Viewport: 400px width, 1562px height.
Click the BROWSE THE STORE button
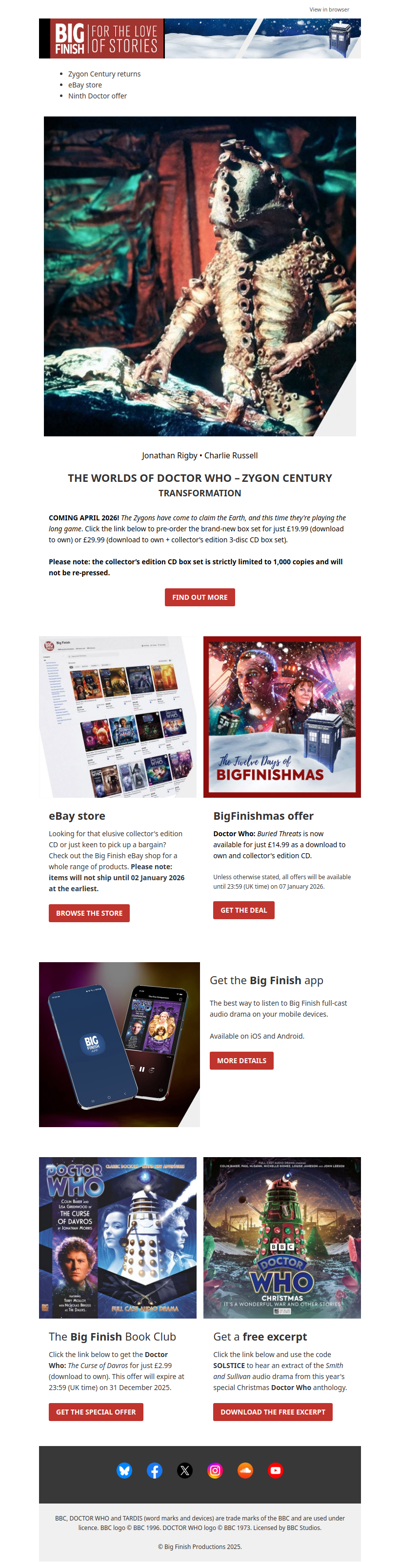(89, 913)
